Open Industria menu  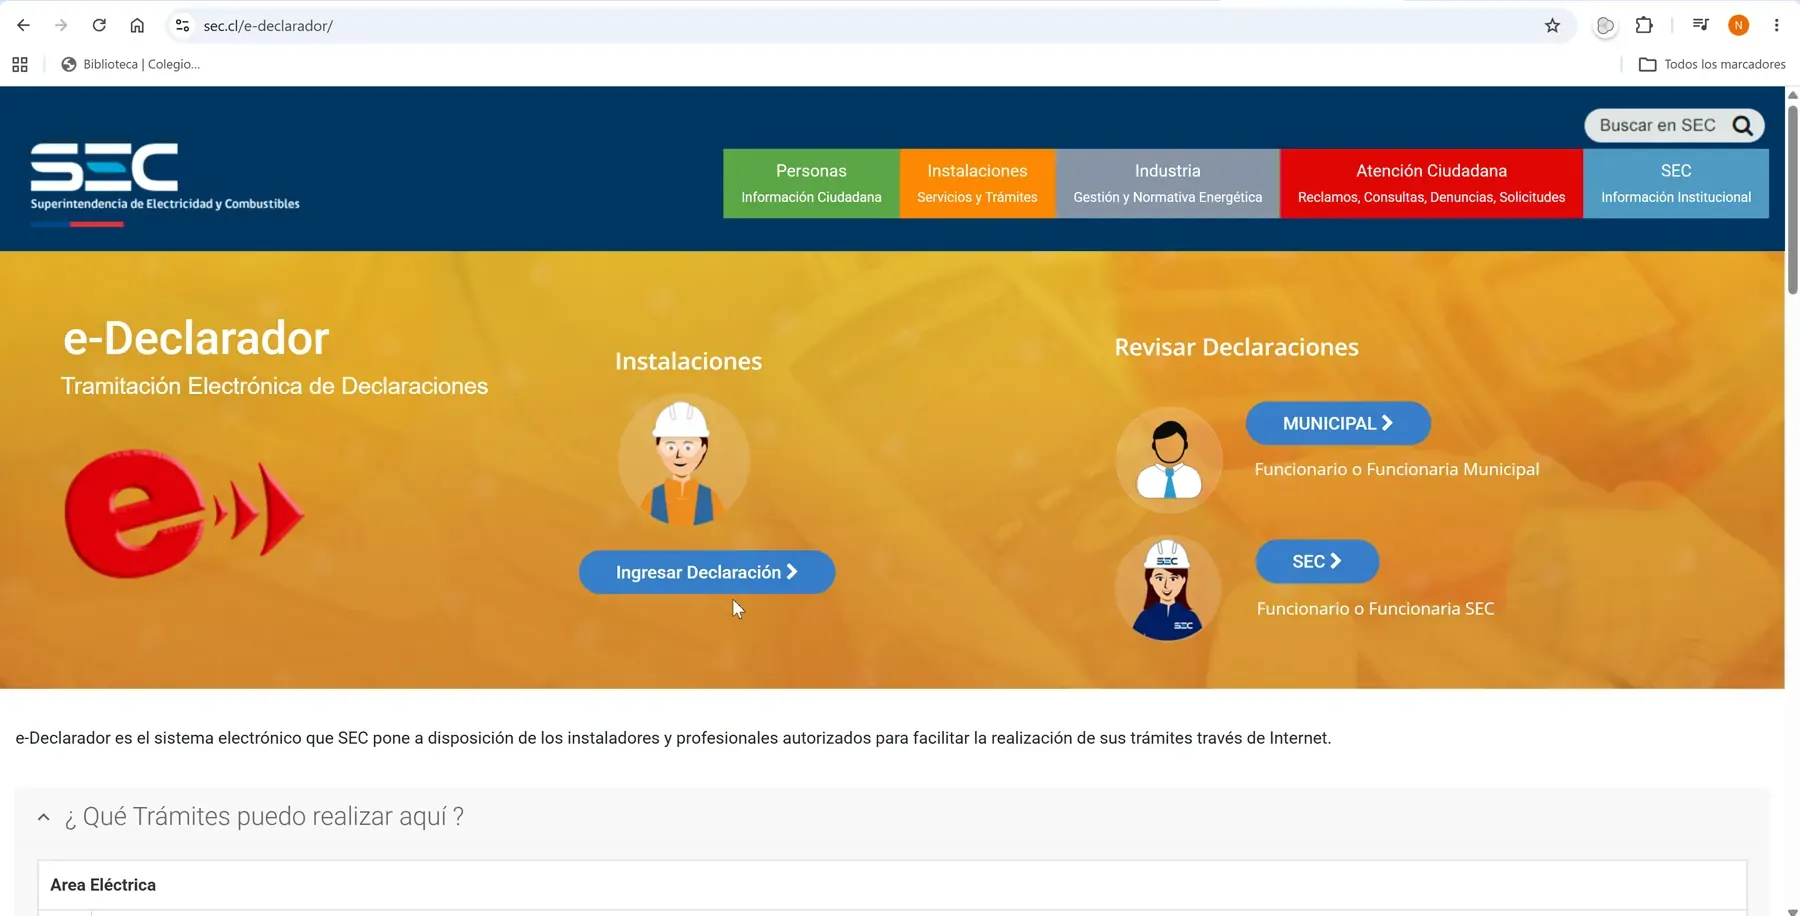1167,183
